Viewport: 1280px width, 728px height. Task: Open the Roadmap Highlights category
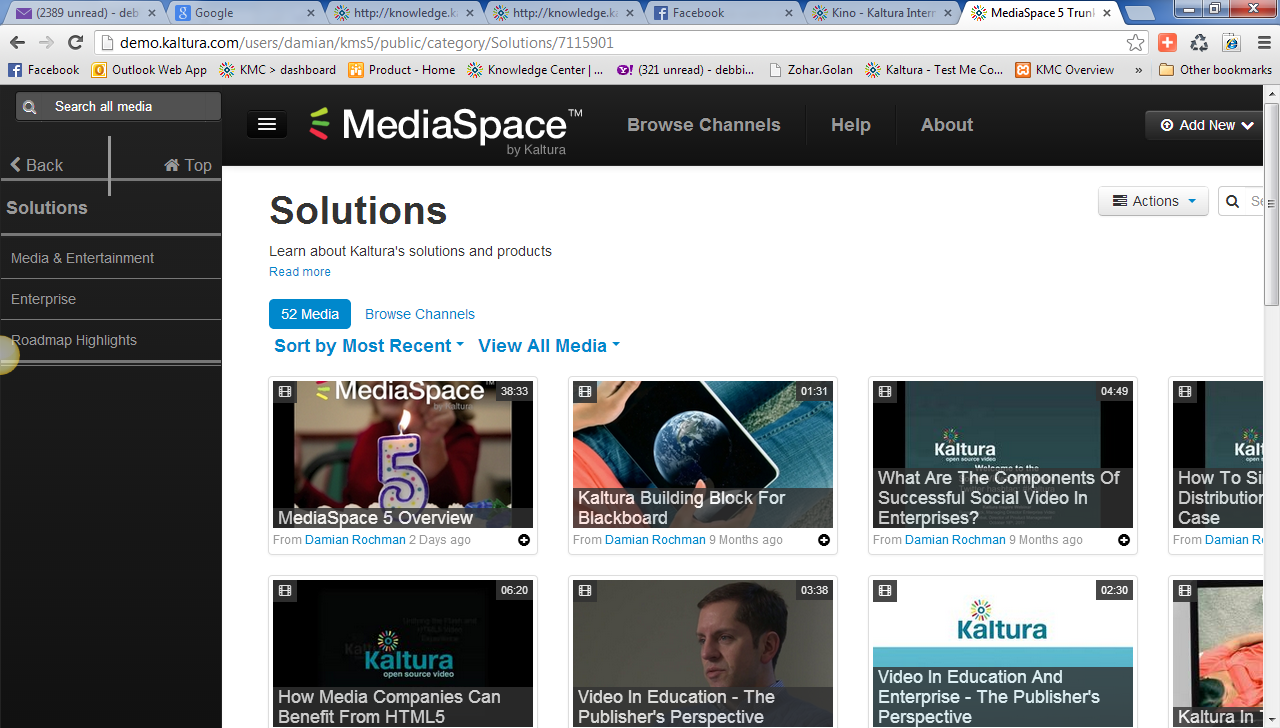point(110,340)
